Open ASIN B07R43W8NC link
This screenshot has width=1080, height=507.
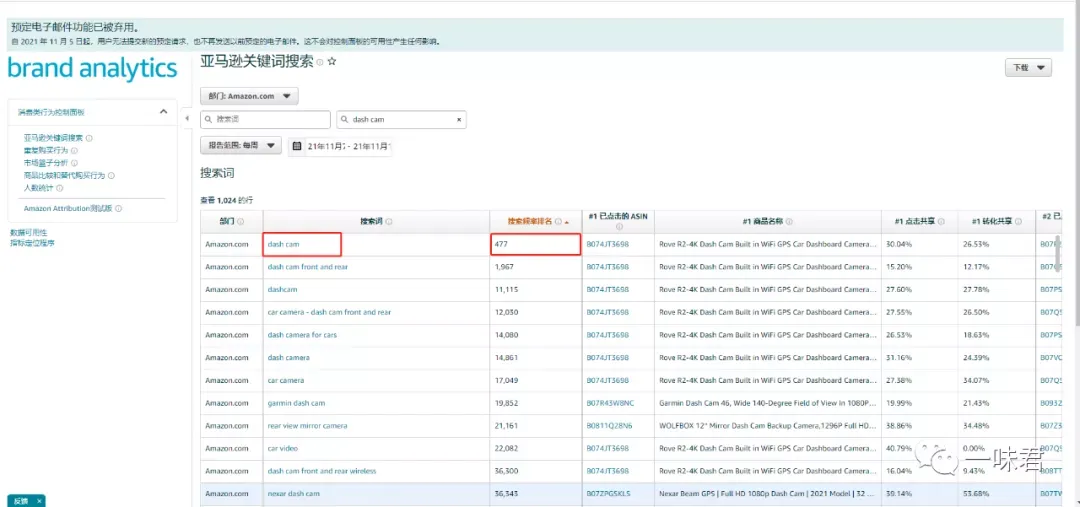[x=610, y=403]
